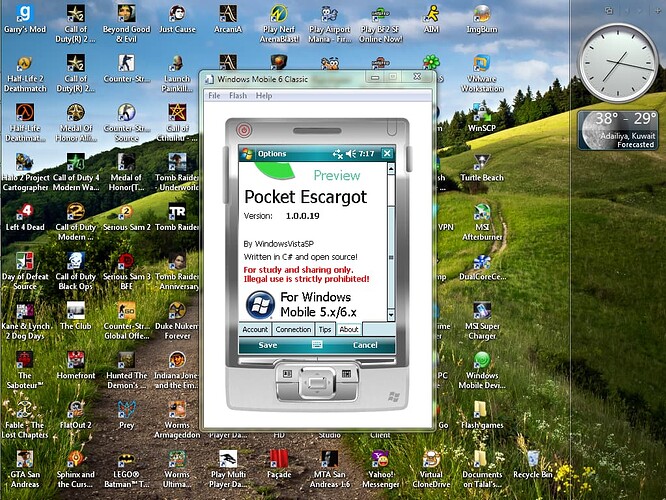Close Options with the X button

click(x=387, y=153)
